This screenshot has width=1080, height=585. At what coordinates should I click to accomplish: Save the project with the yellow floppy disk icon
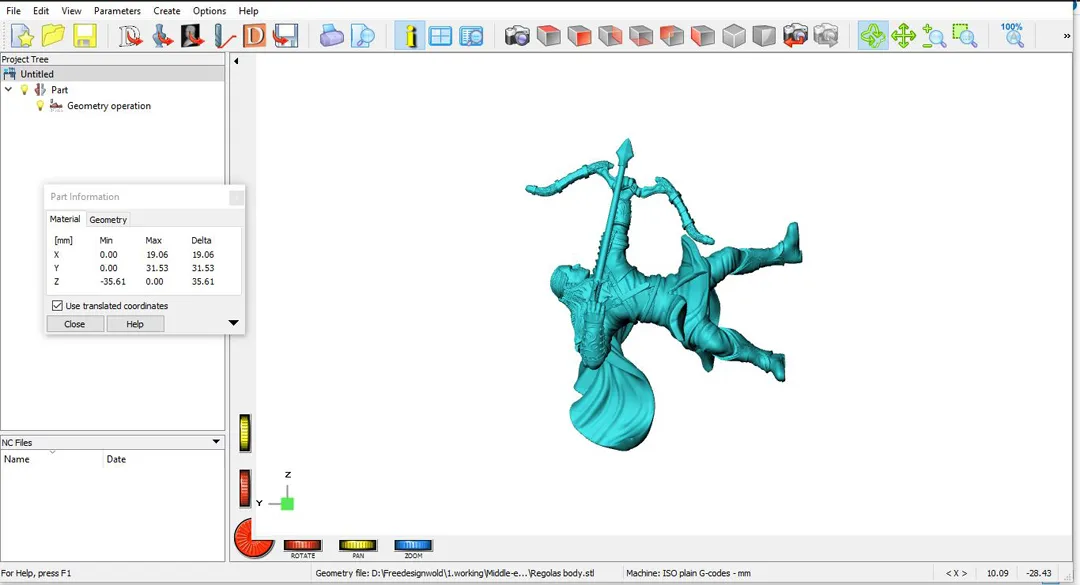(x=84, y=36)
